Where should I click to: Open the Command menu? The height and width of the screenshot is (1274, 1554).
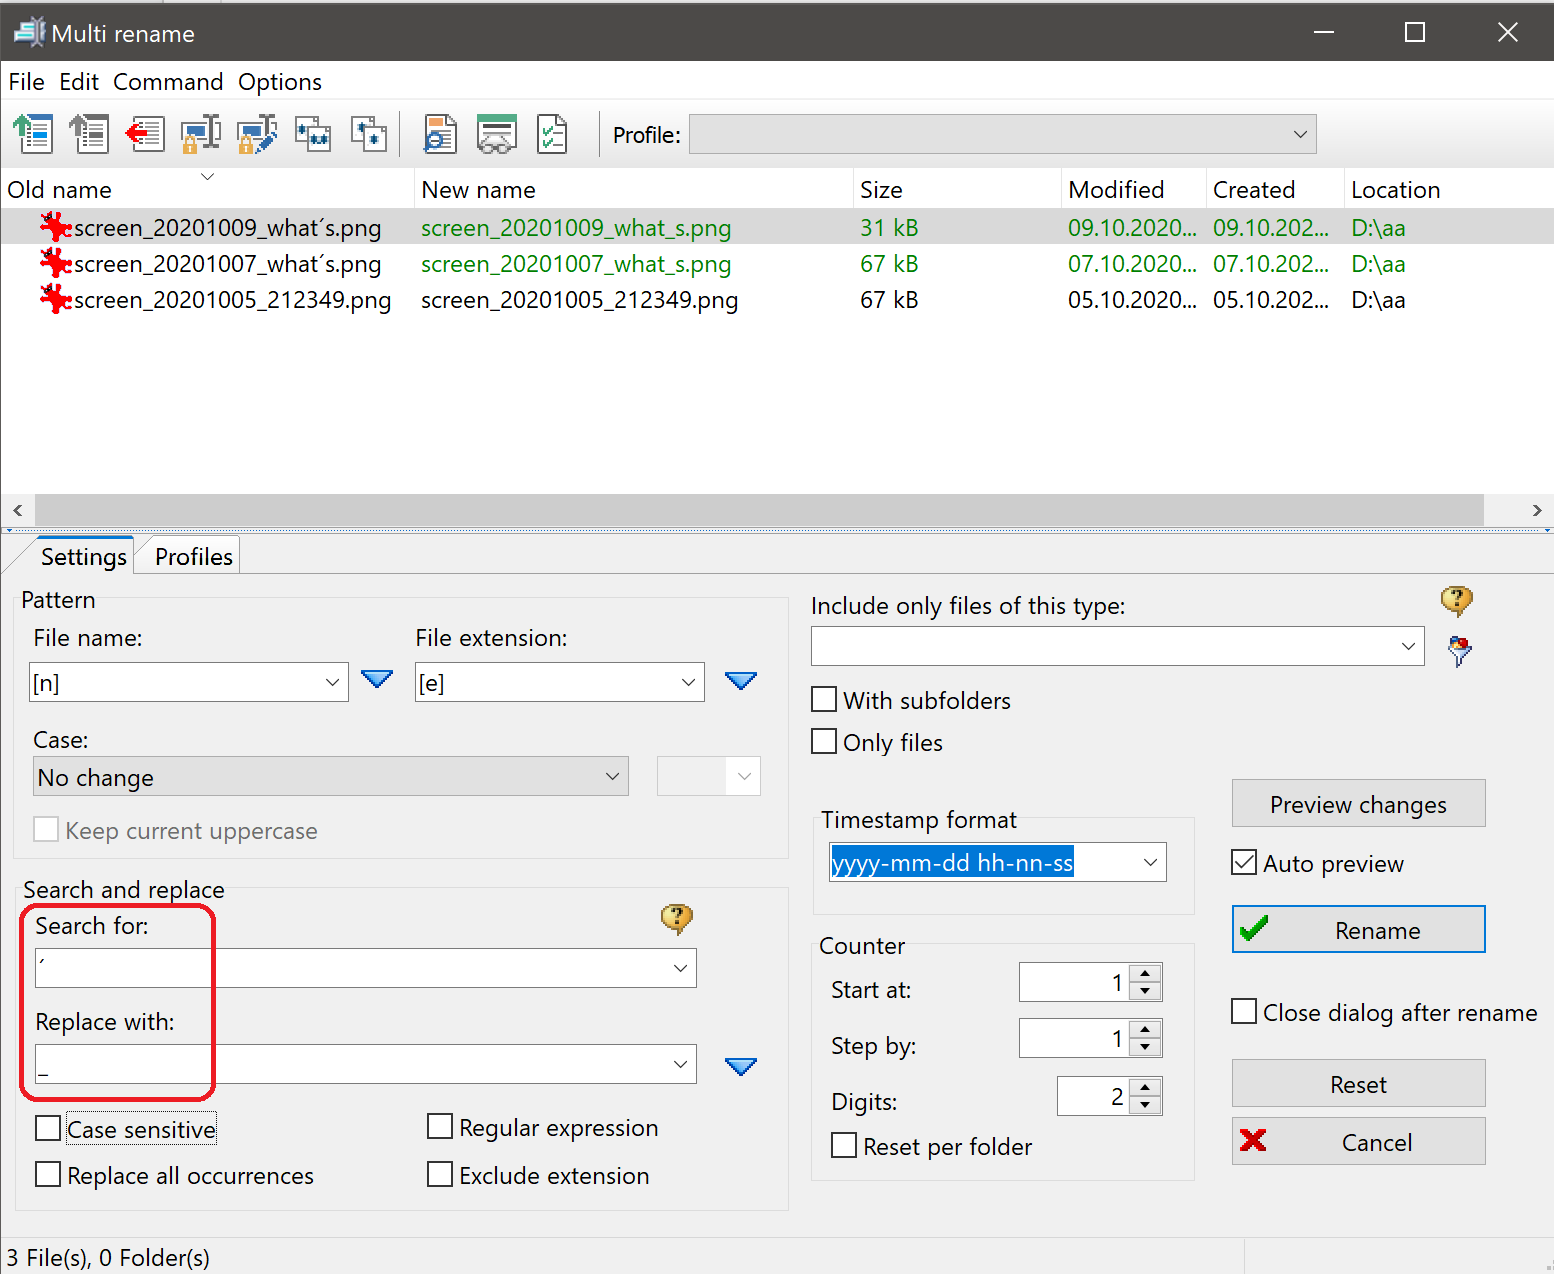[168, 82]
